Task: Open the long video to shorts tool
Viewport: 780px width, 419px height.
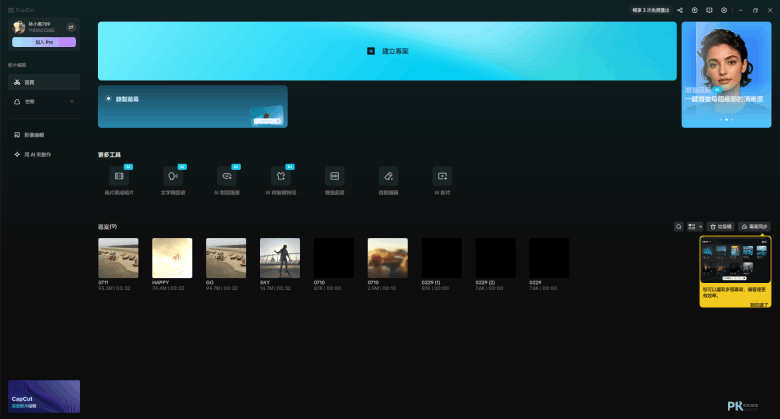Action: tap(119, 176)
